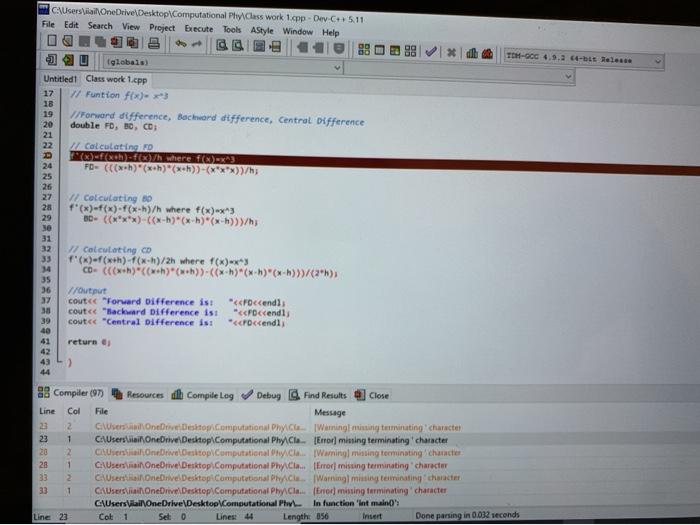
Task: Select the line 28 [Warning] compiler message row
Action: (366, 452)
